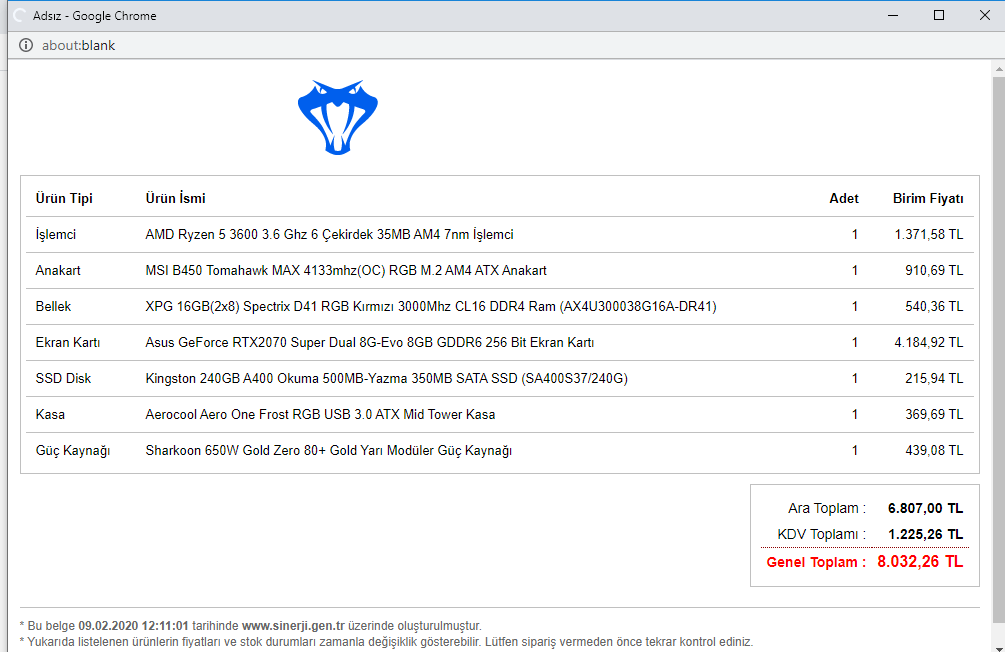Click the Bellek product type cell

53,306
